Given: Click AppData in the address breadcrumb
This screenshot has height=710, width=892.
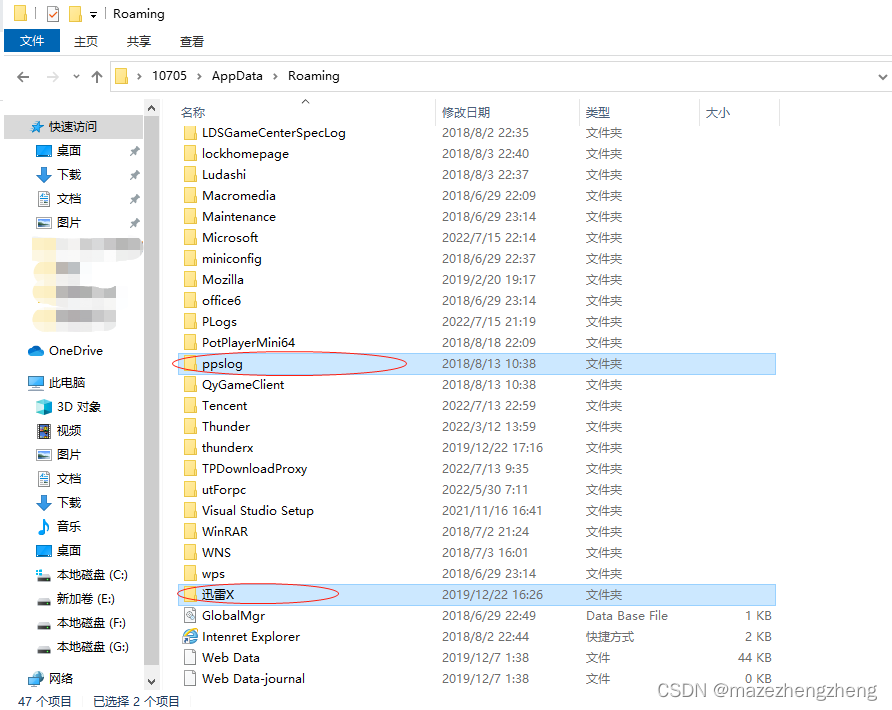Looking at the screenshot, I should (237, 76).
